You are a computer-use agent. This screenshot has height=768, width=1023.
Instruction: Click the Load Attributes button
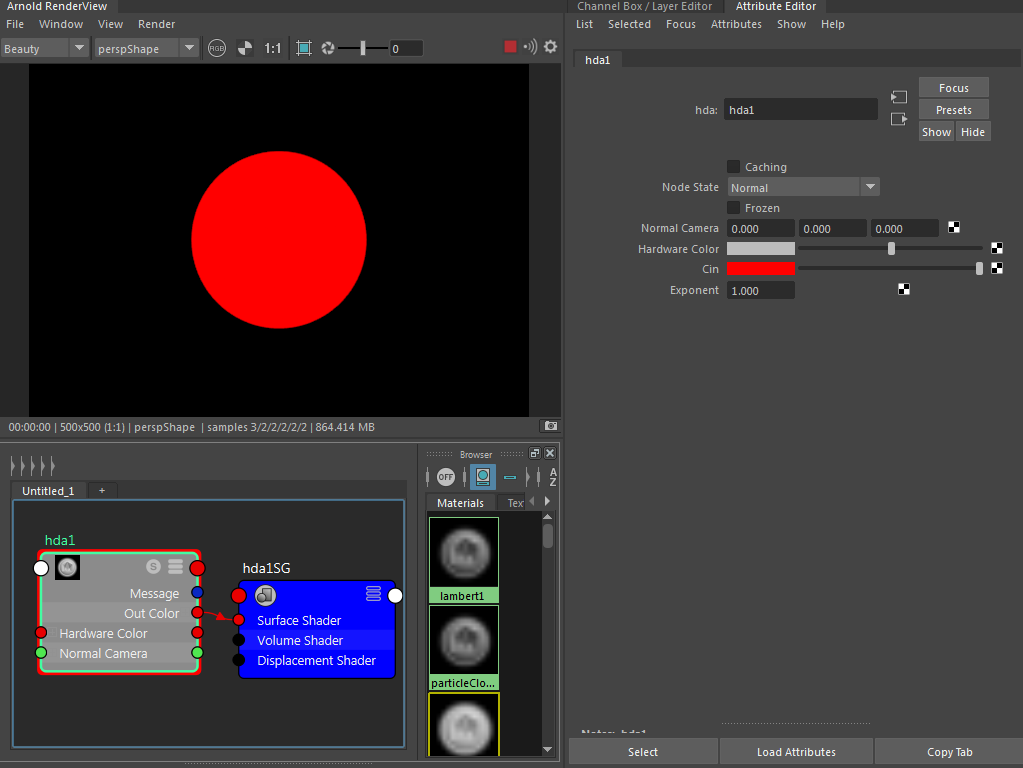(x=796, y=752)
